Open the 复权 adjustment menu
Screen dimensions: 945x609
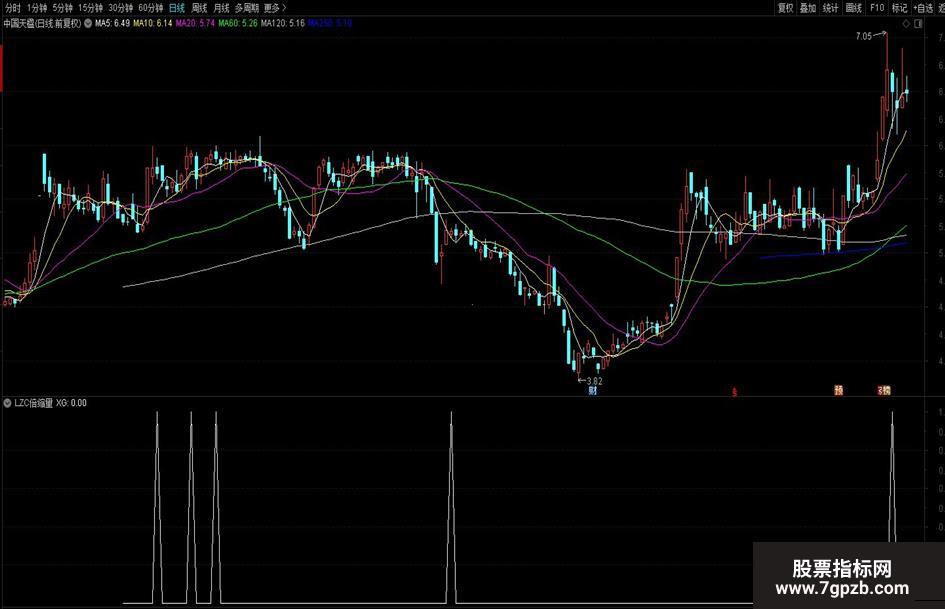point(785,8)
